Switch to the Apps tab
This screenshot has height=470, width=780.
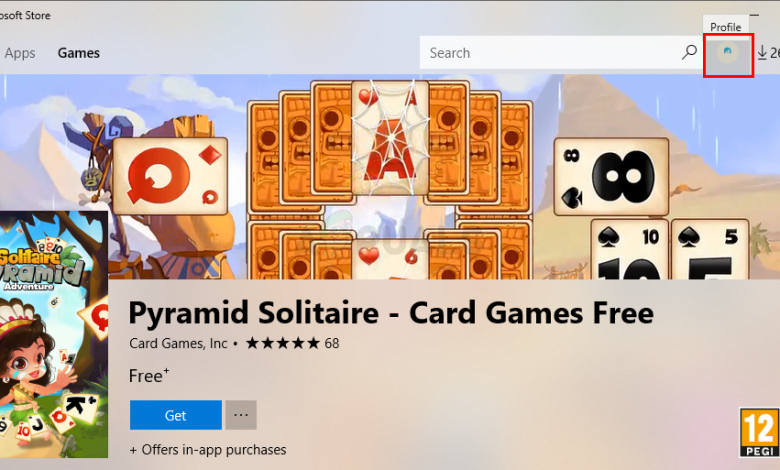pyautogui.click(x=20, y=53)
